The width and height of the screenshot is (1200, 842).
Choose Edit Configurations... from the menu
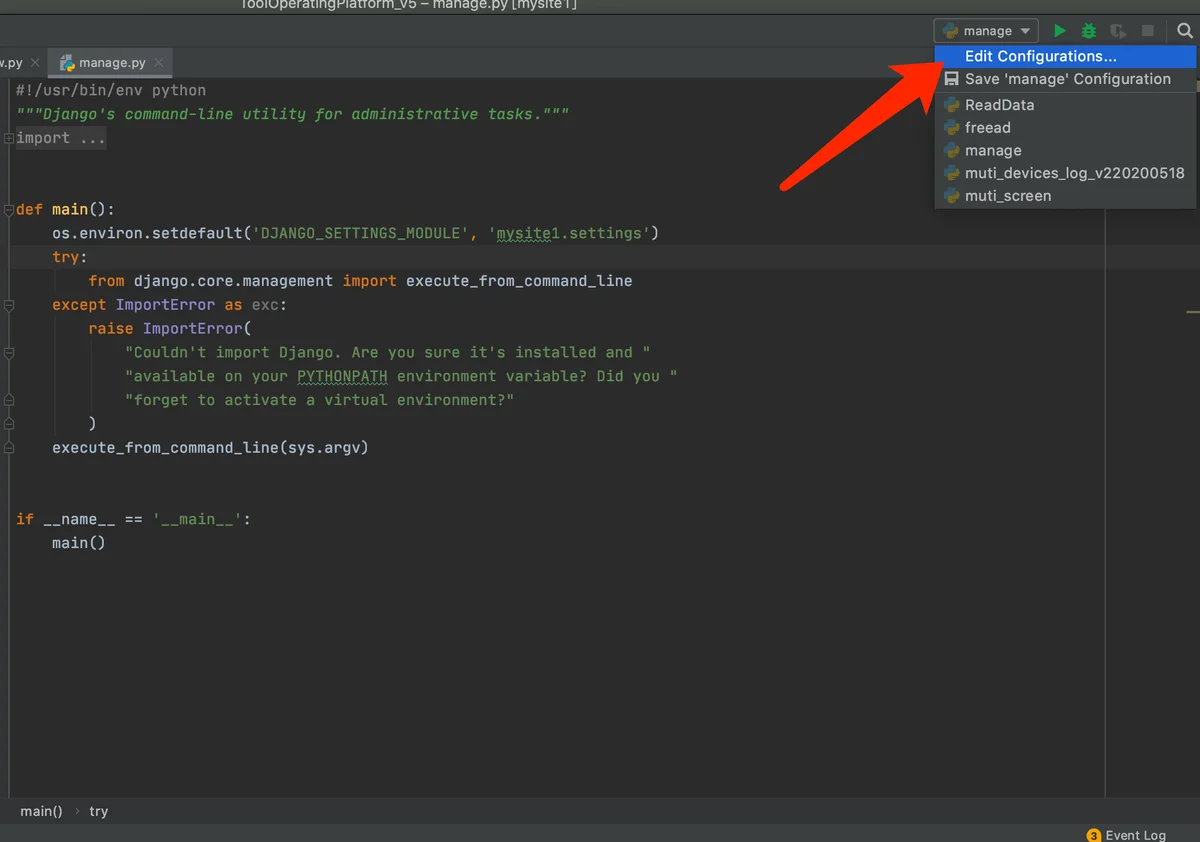(x=1065, y=57)
